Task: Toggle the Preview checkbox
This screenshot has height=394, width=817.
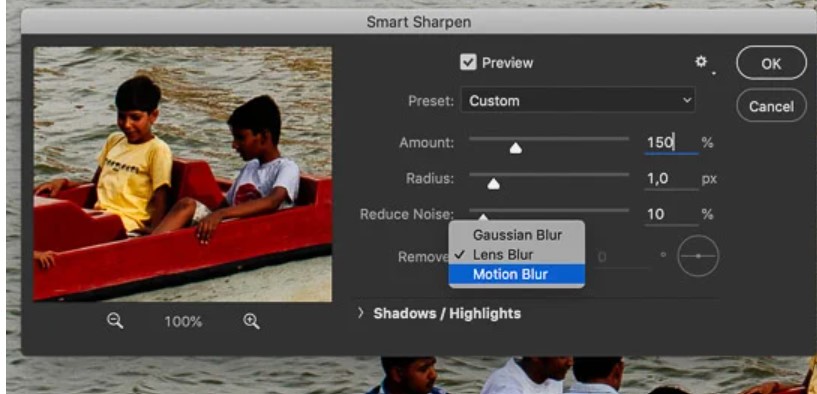Action: (x=468, y=63)
